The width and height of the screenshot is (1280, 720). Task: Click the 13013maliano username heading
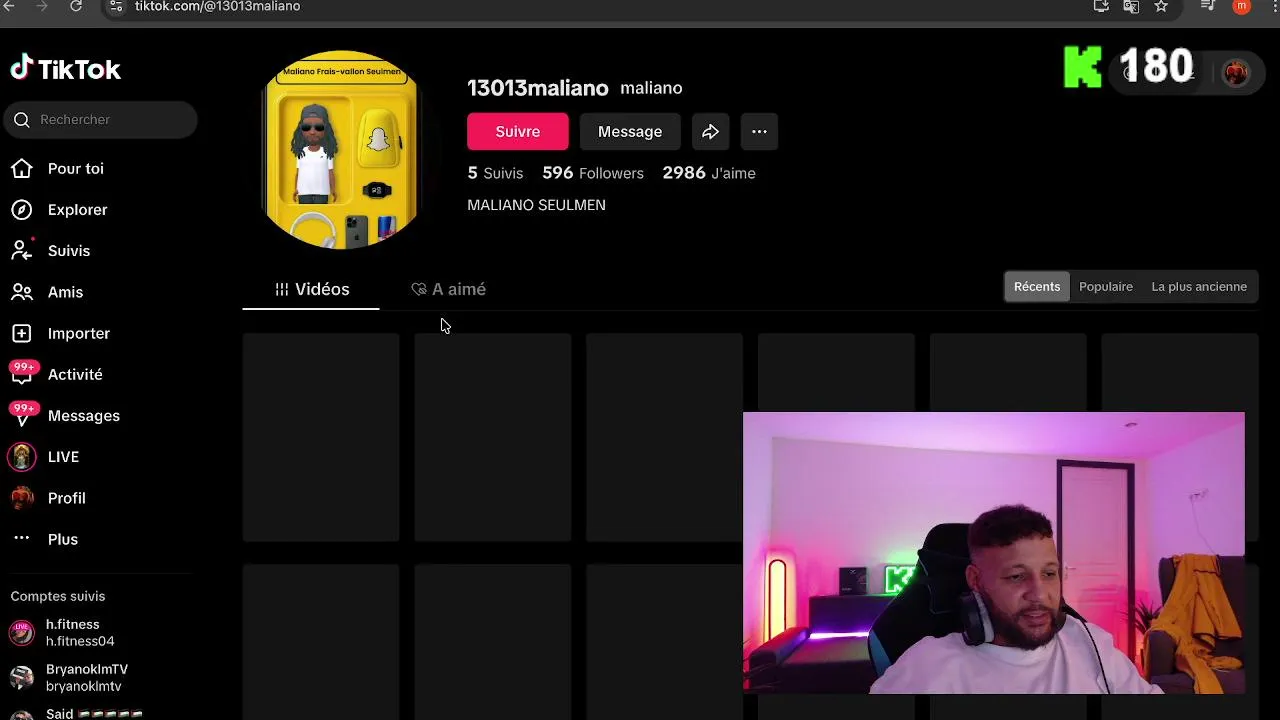(x=538, y=88)
